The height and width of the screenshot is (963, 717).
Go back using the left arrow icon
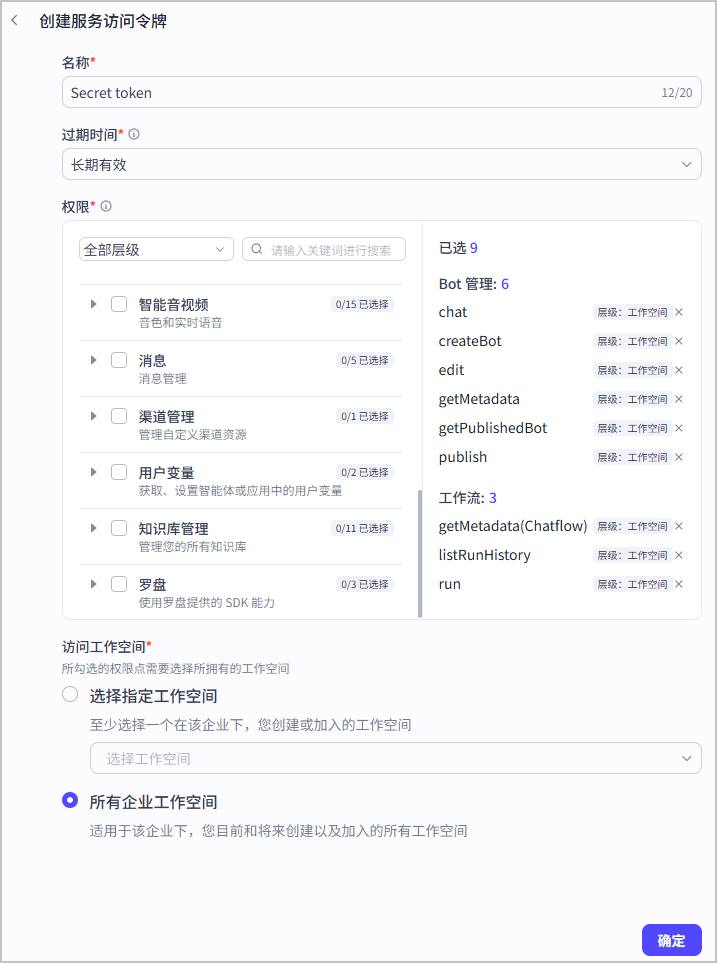15,21
